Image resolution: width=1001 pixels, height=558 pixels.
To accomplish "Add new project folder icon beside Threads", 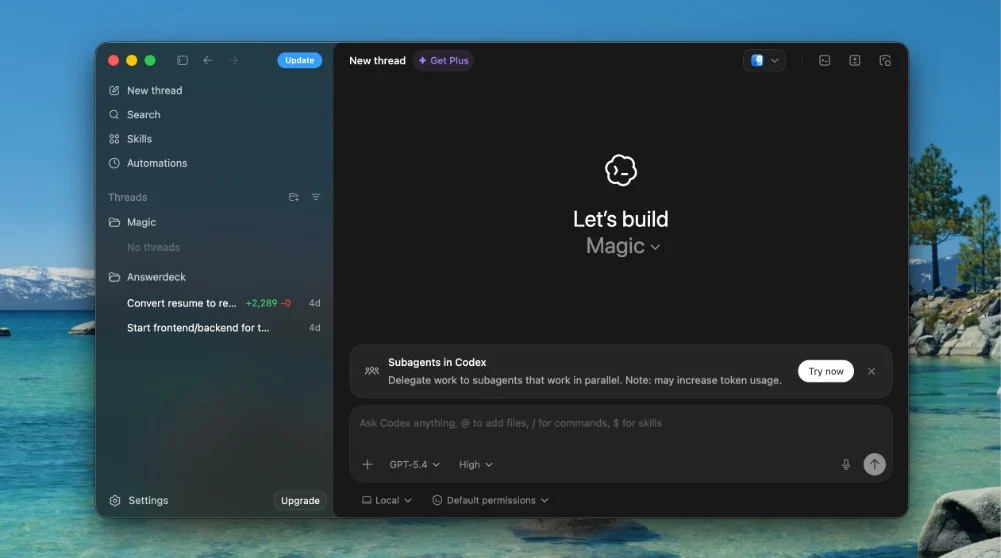I will 294,197.
